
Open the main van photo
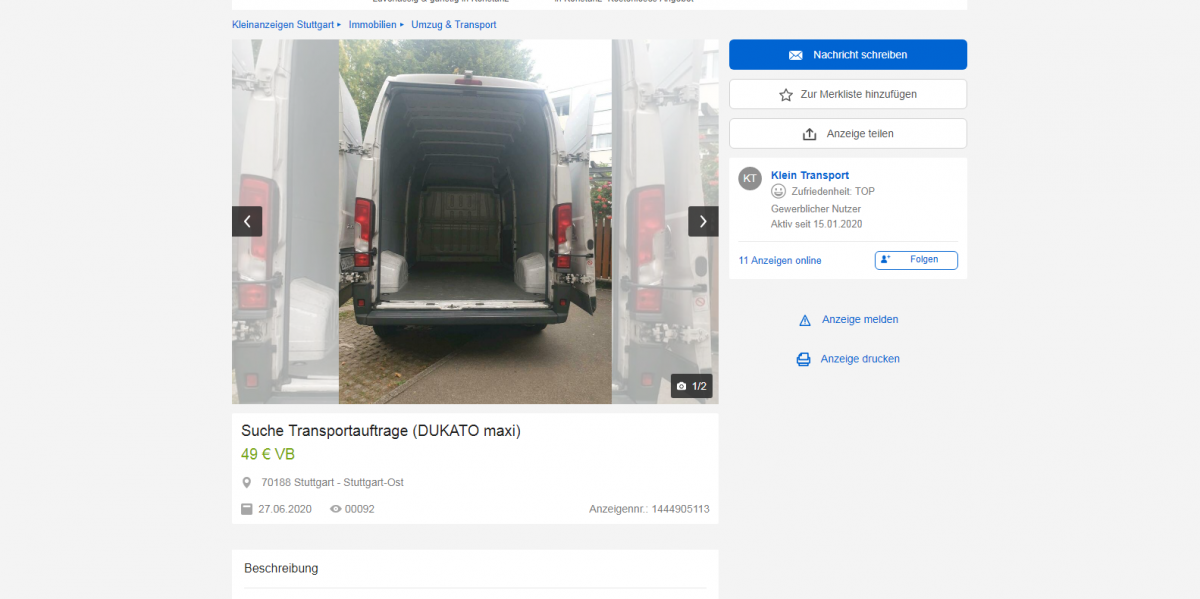[475, 222]
